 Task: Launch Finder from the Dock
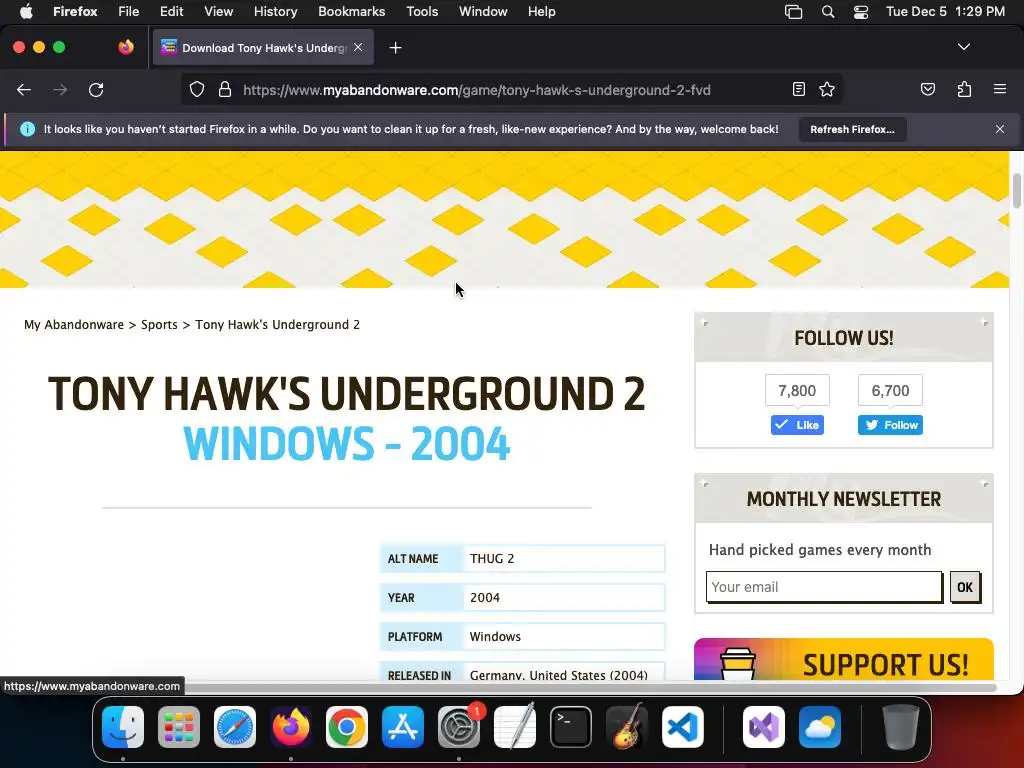(x=123, y=727)
